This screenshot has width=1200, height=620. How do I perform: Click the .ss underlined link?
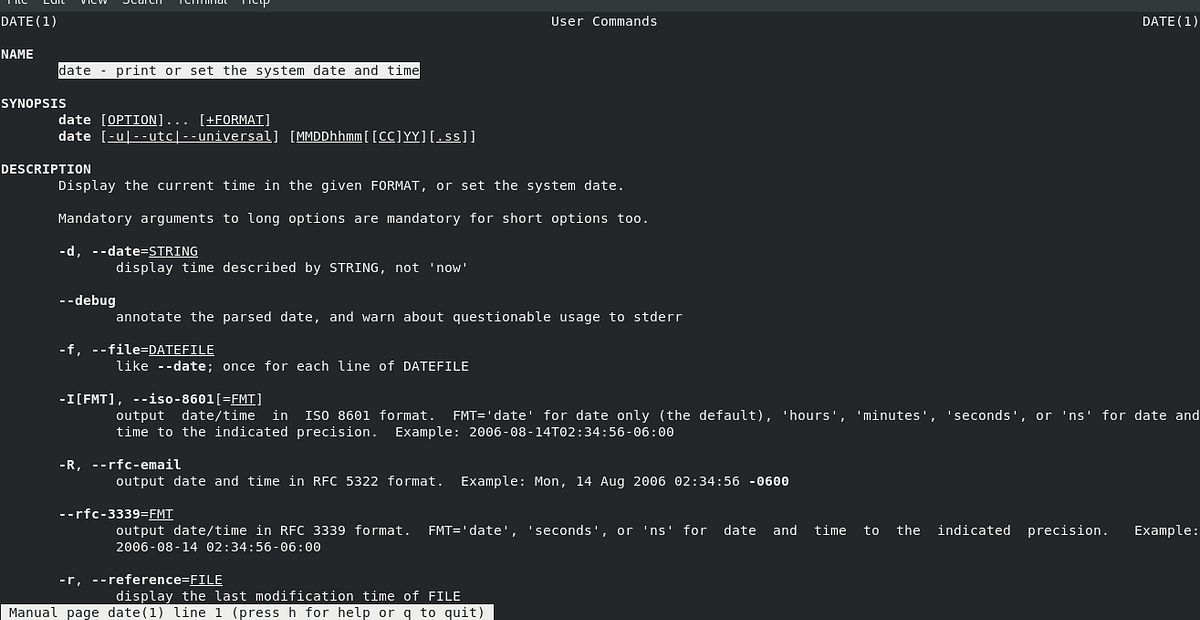[x=448, y=136]
